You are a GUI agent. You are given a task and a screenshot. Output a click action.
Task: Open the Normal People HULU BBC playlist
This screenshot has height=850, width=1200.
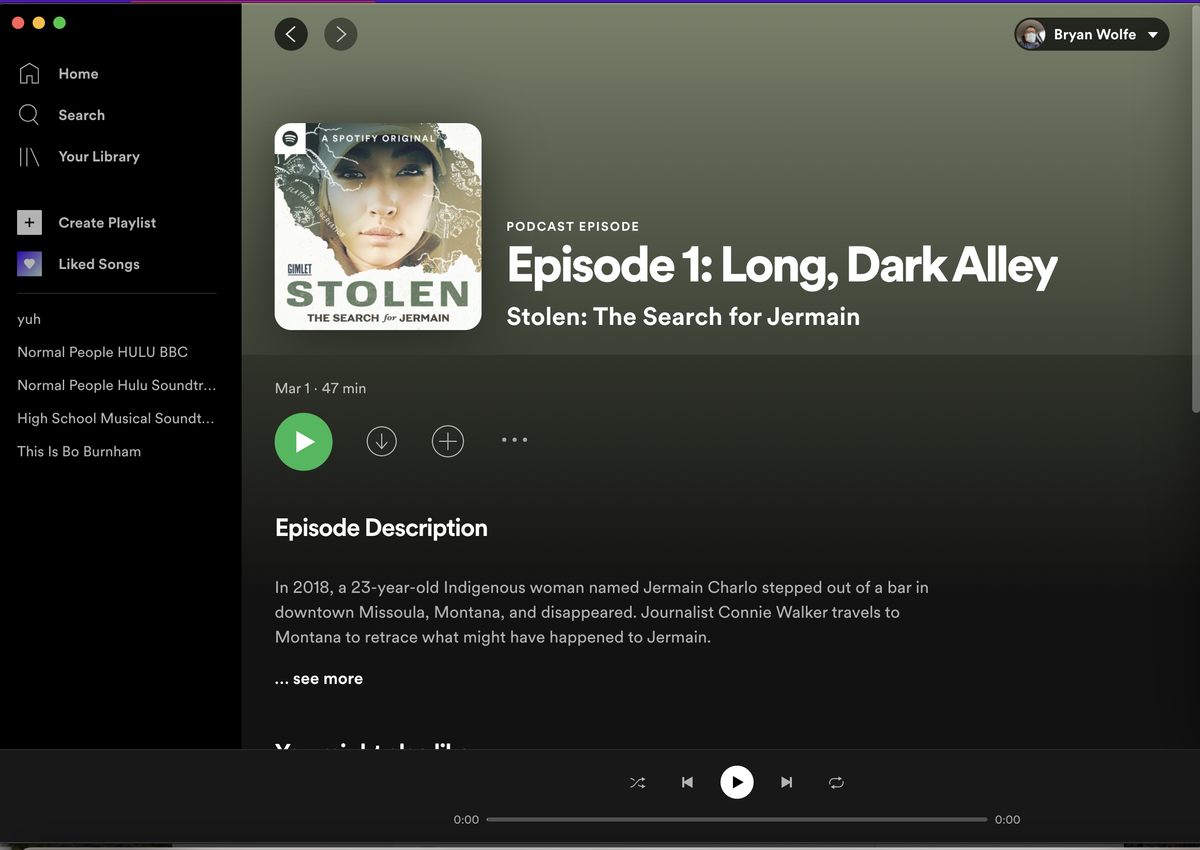click(102, 351)
